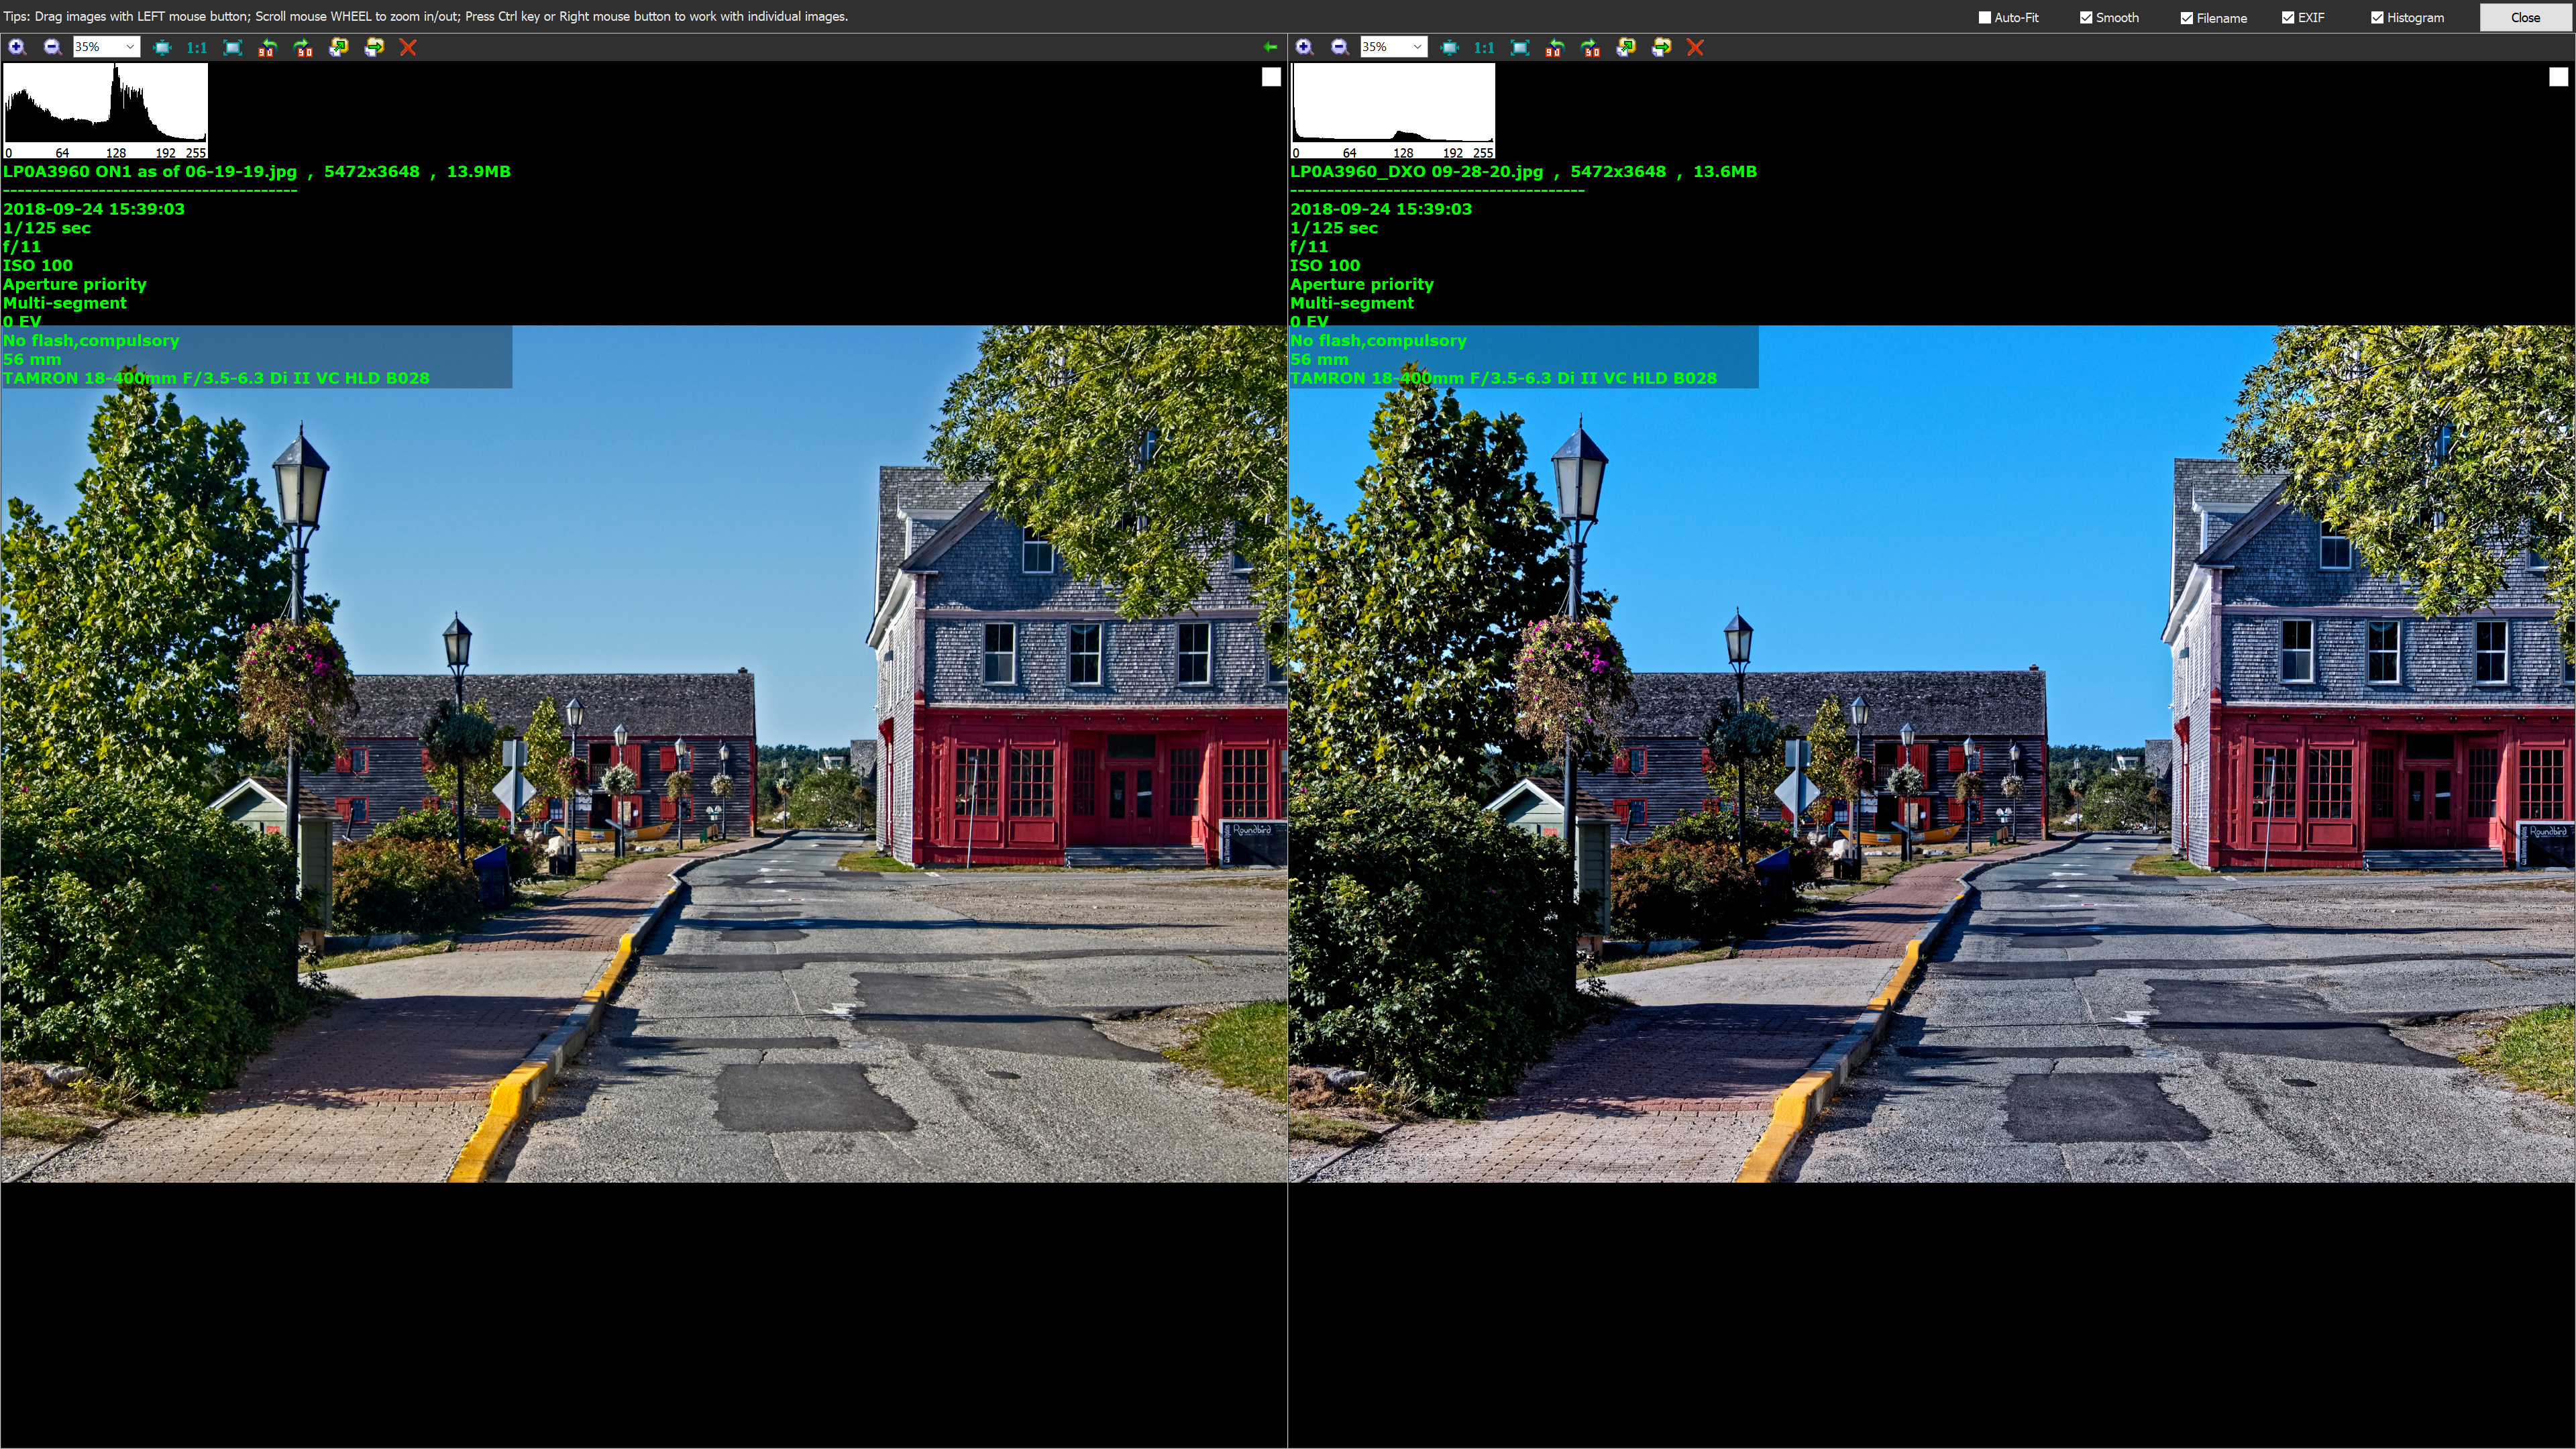Zoom in on the left image
Image resolution: width=2576 pixels, height=1449 pixels.
[17, 47]
